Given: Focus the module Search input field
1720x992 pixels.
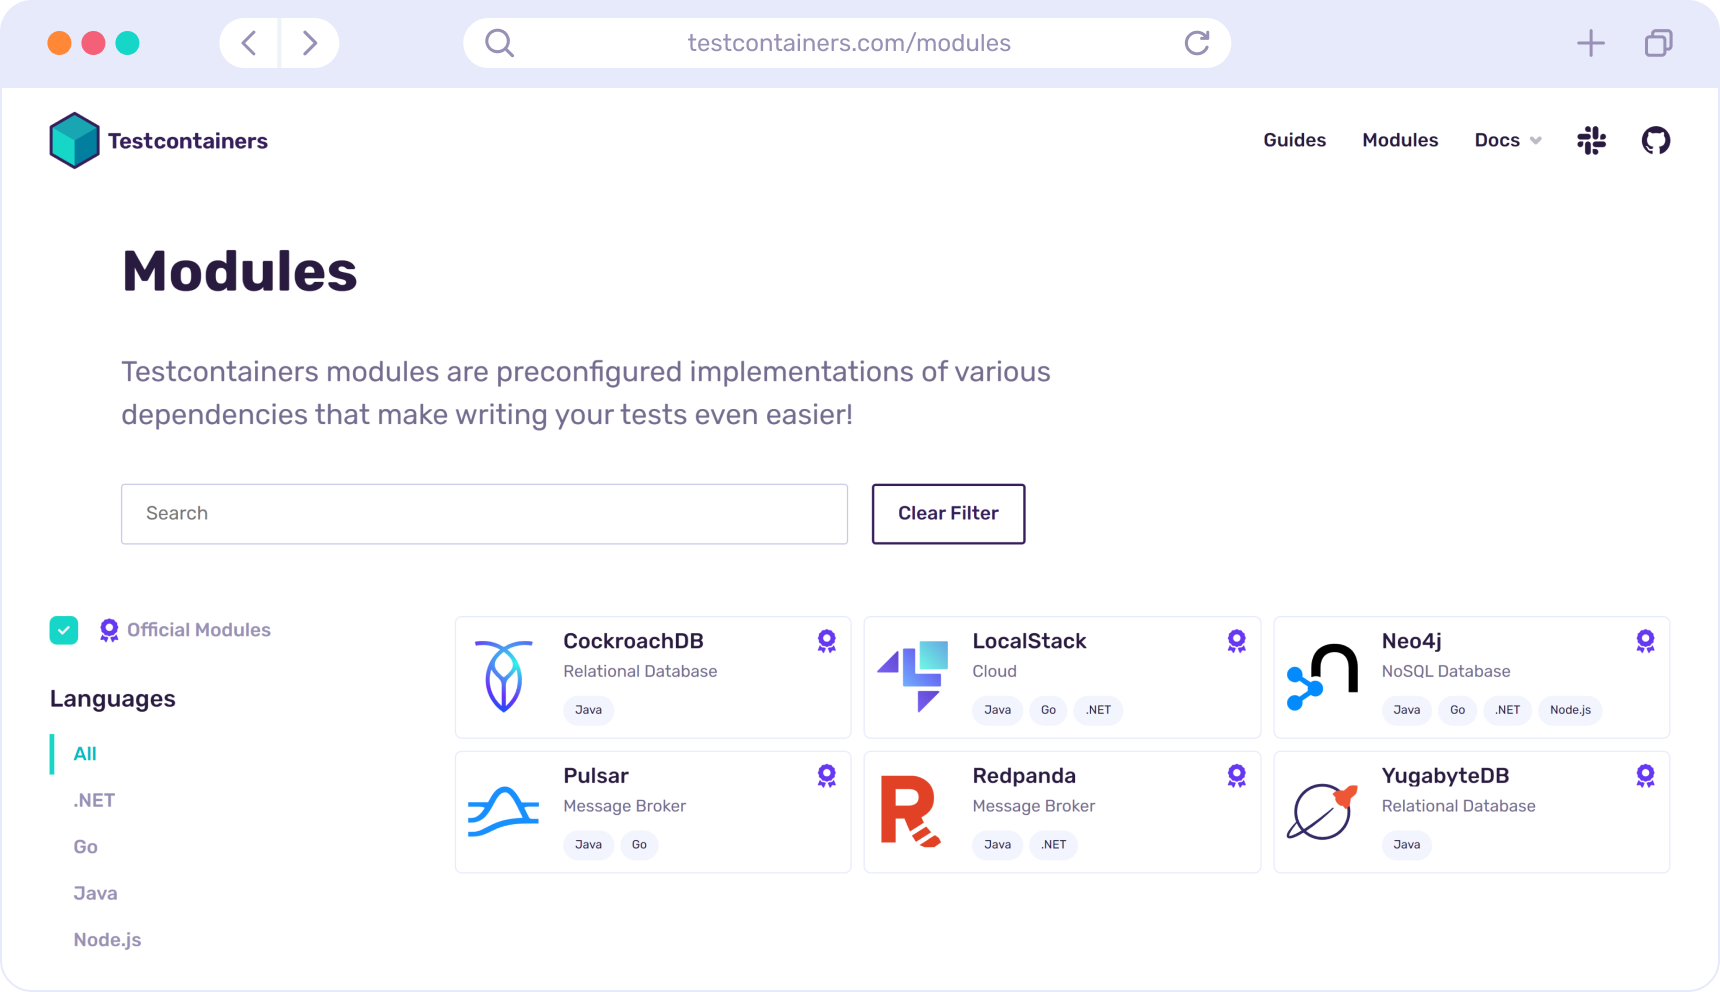Looking at the screenshot, I should pos(484,514).
